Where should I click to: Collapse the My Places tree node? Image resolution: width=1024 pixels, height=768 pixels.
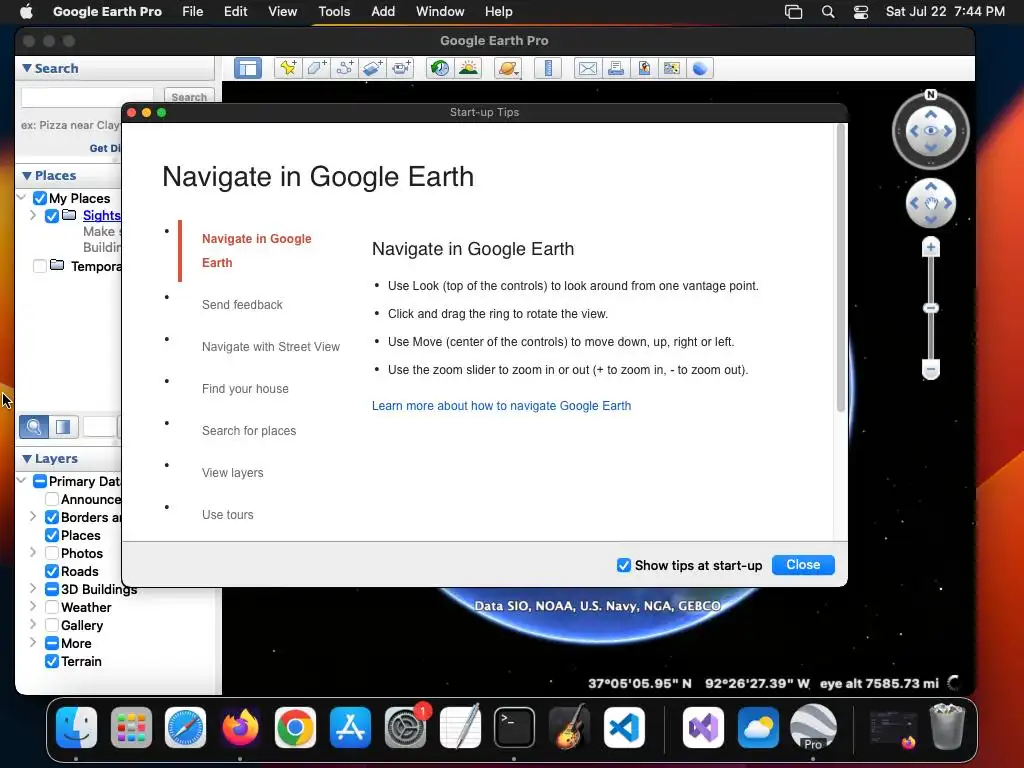tap(22, 197)
